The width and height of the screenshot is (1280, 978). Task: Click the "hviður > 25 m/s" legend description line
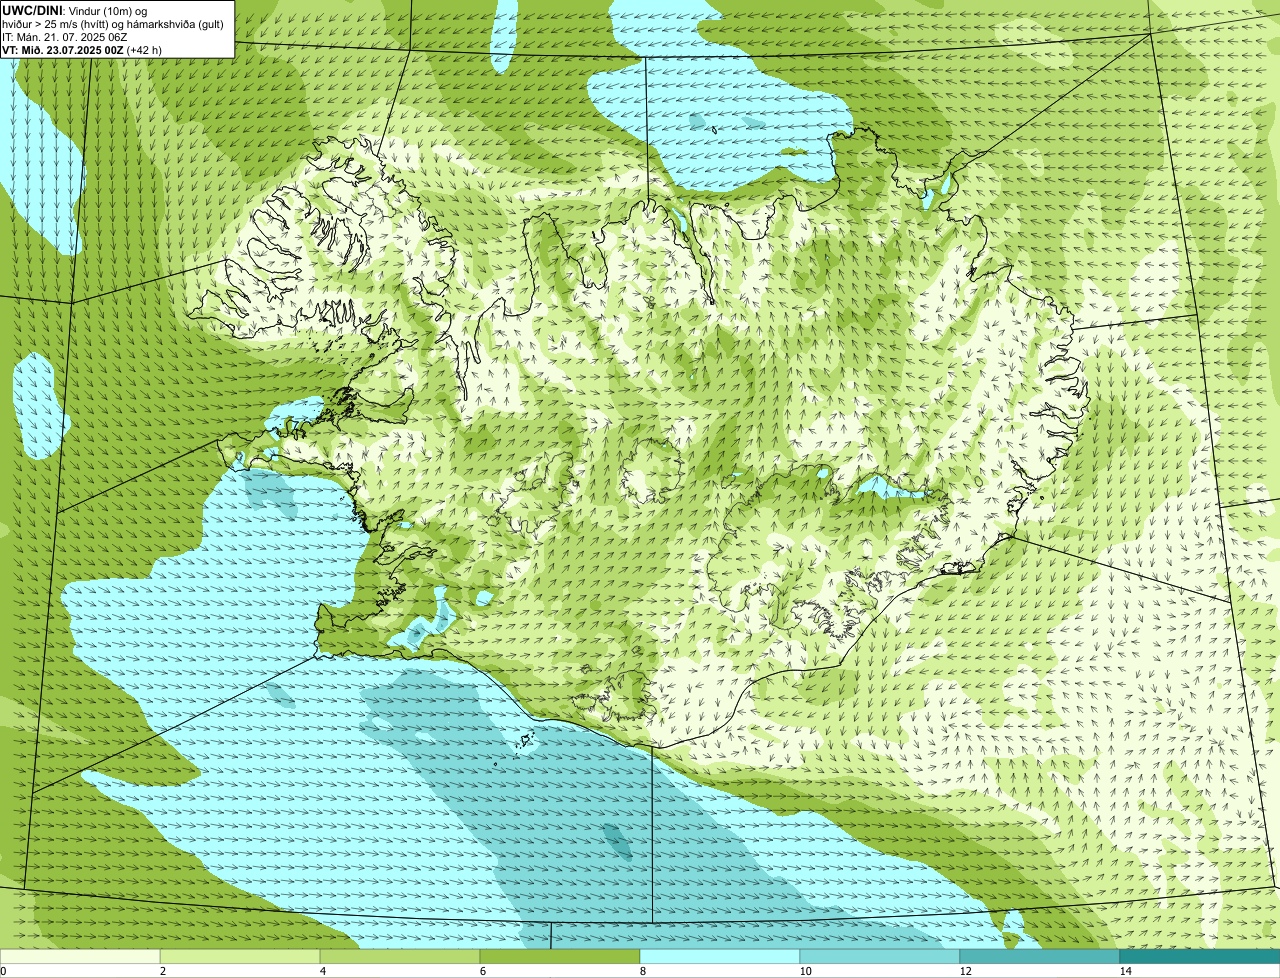coord(113,24)
